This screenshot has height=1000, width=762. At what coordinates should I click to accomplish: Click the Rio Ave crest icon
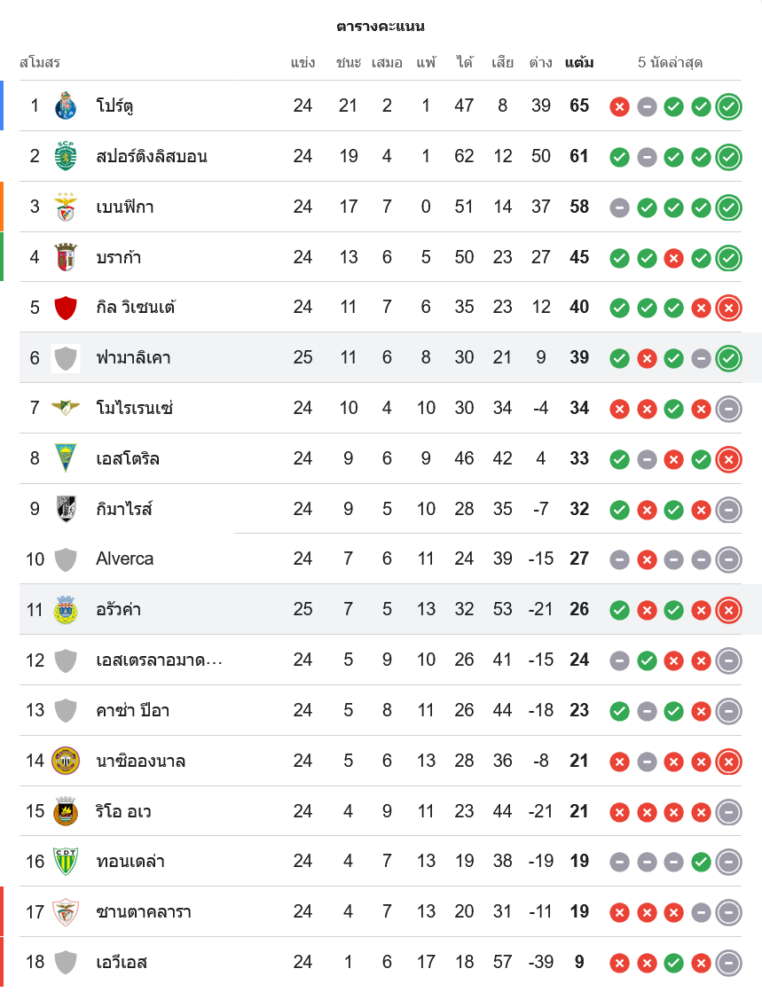[66, 811]
